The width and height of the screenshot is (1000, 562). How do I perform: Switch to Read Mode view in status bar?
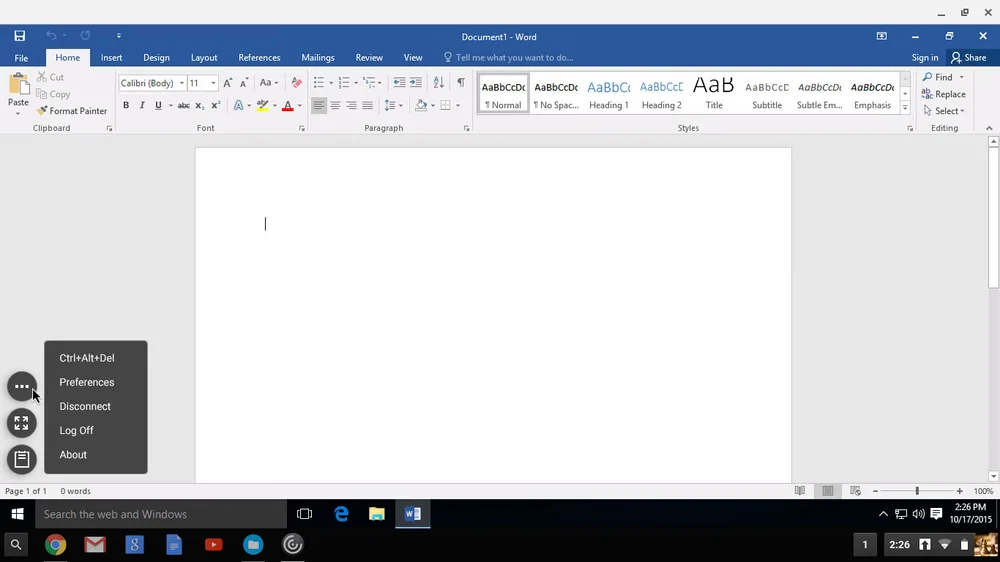point(800,491)
